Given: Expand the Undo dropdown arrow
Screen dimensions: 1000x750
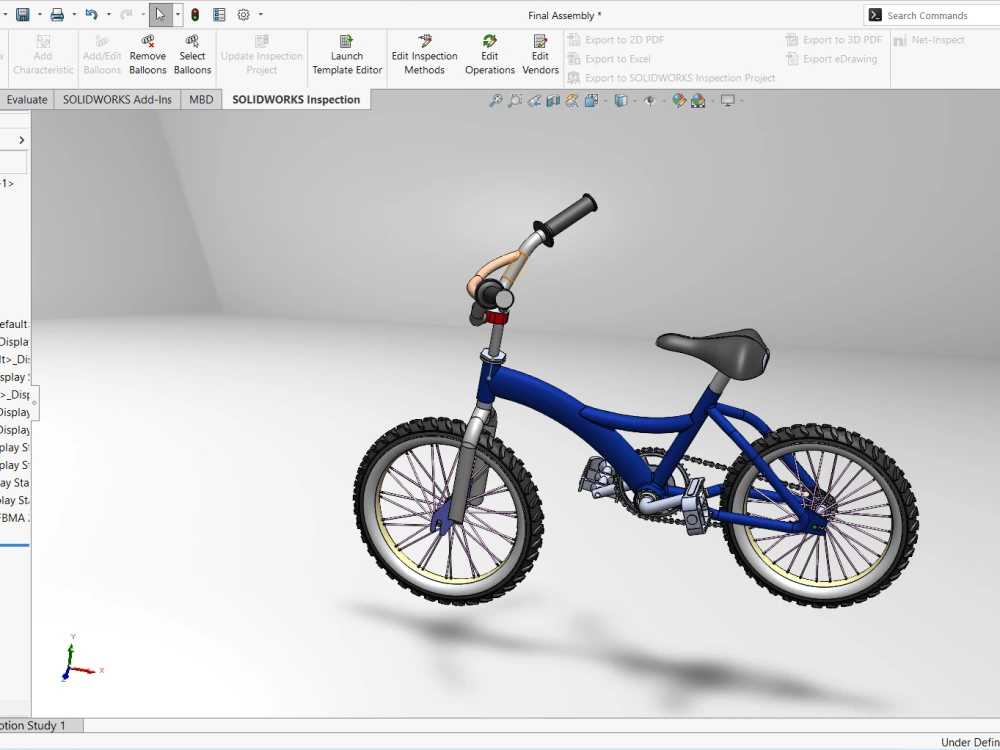Looking at the screenshot, I should (109, 14).
